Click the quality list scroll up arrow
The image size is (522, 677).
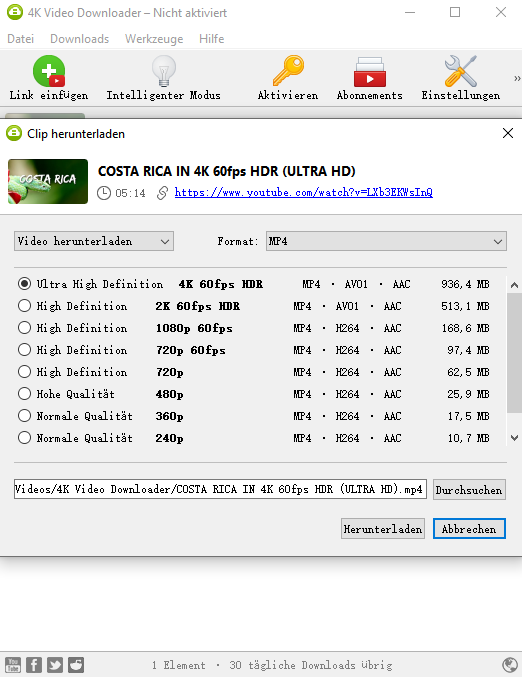pos(514,285)
